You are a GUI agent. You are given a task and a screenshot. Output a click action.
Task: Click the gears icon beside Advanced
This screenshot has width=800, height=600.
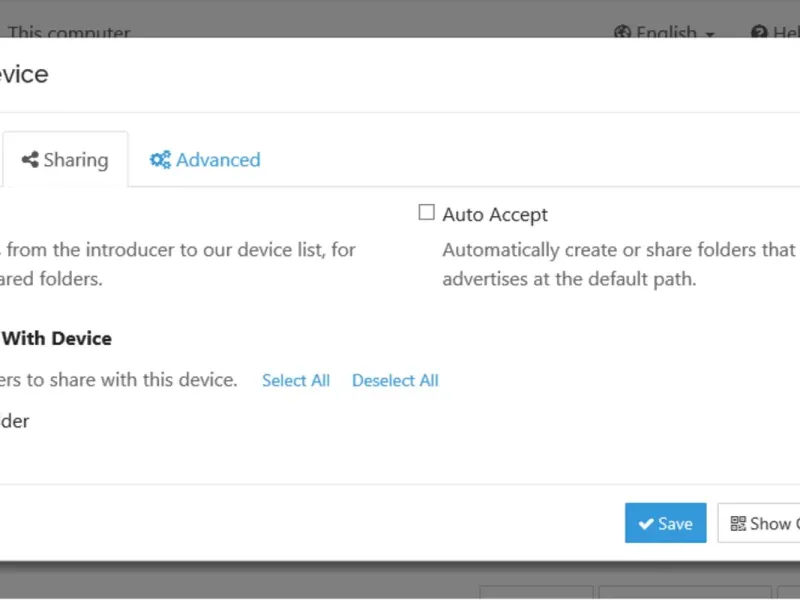click(160, 160)
